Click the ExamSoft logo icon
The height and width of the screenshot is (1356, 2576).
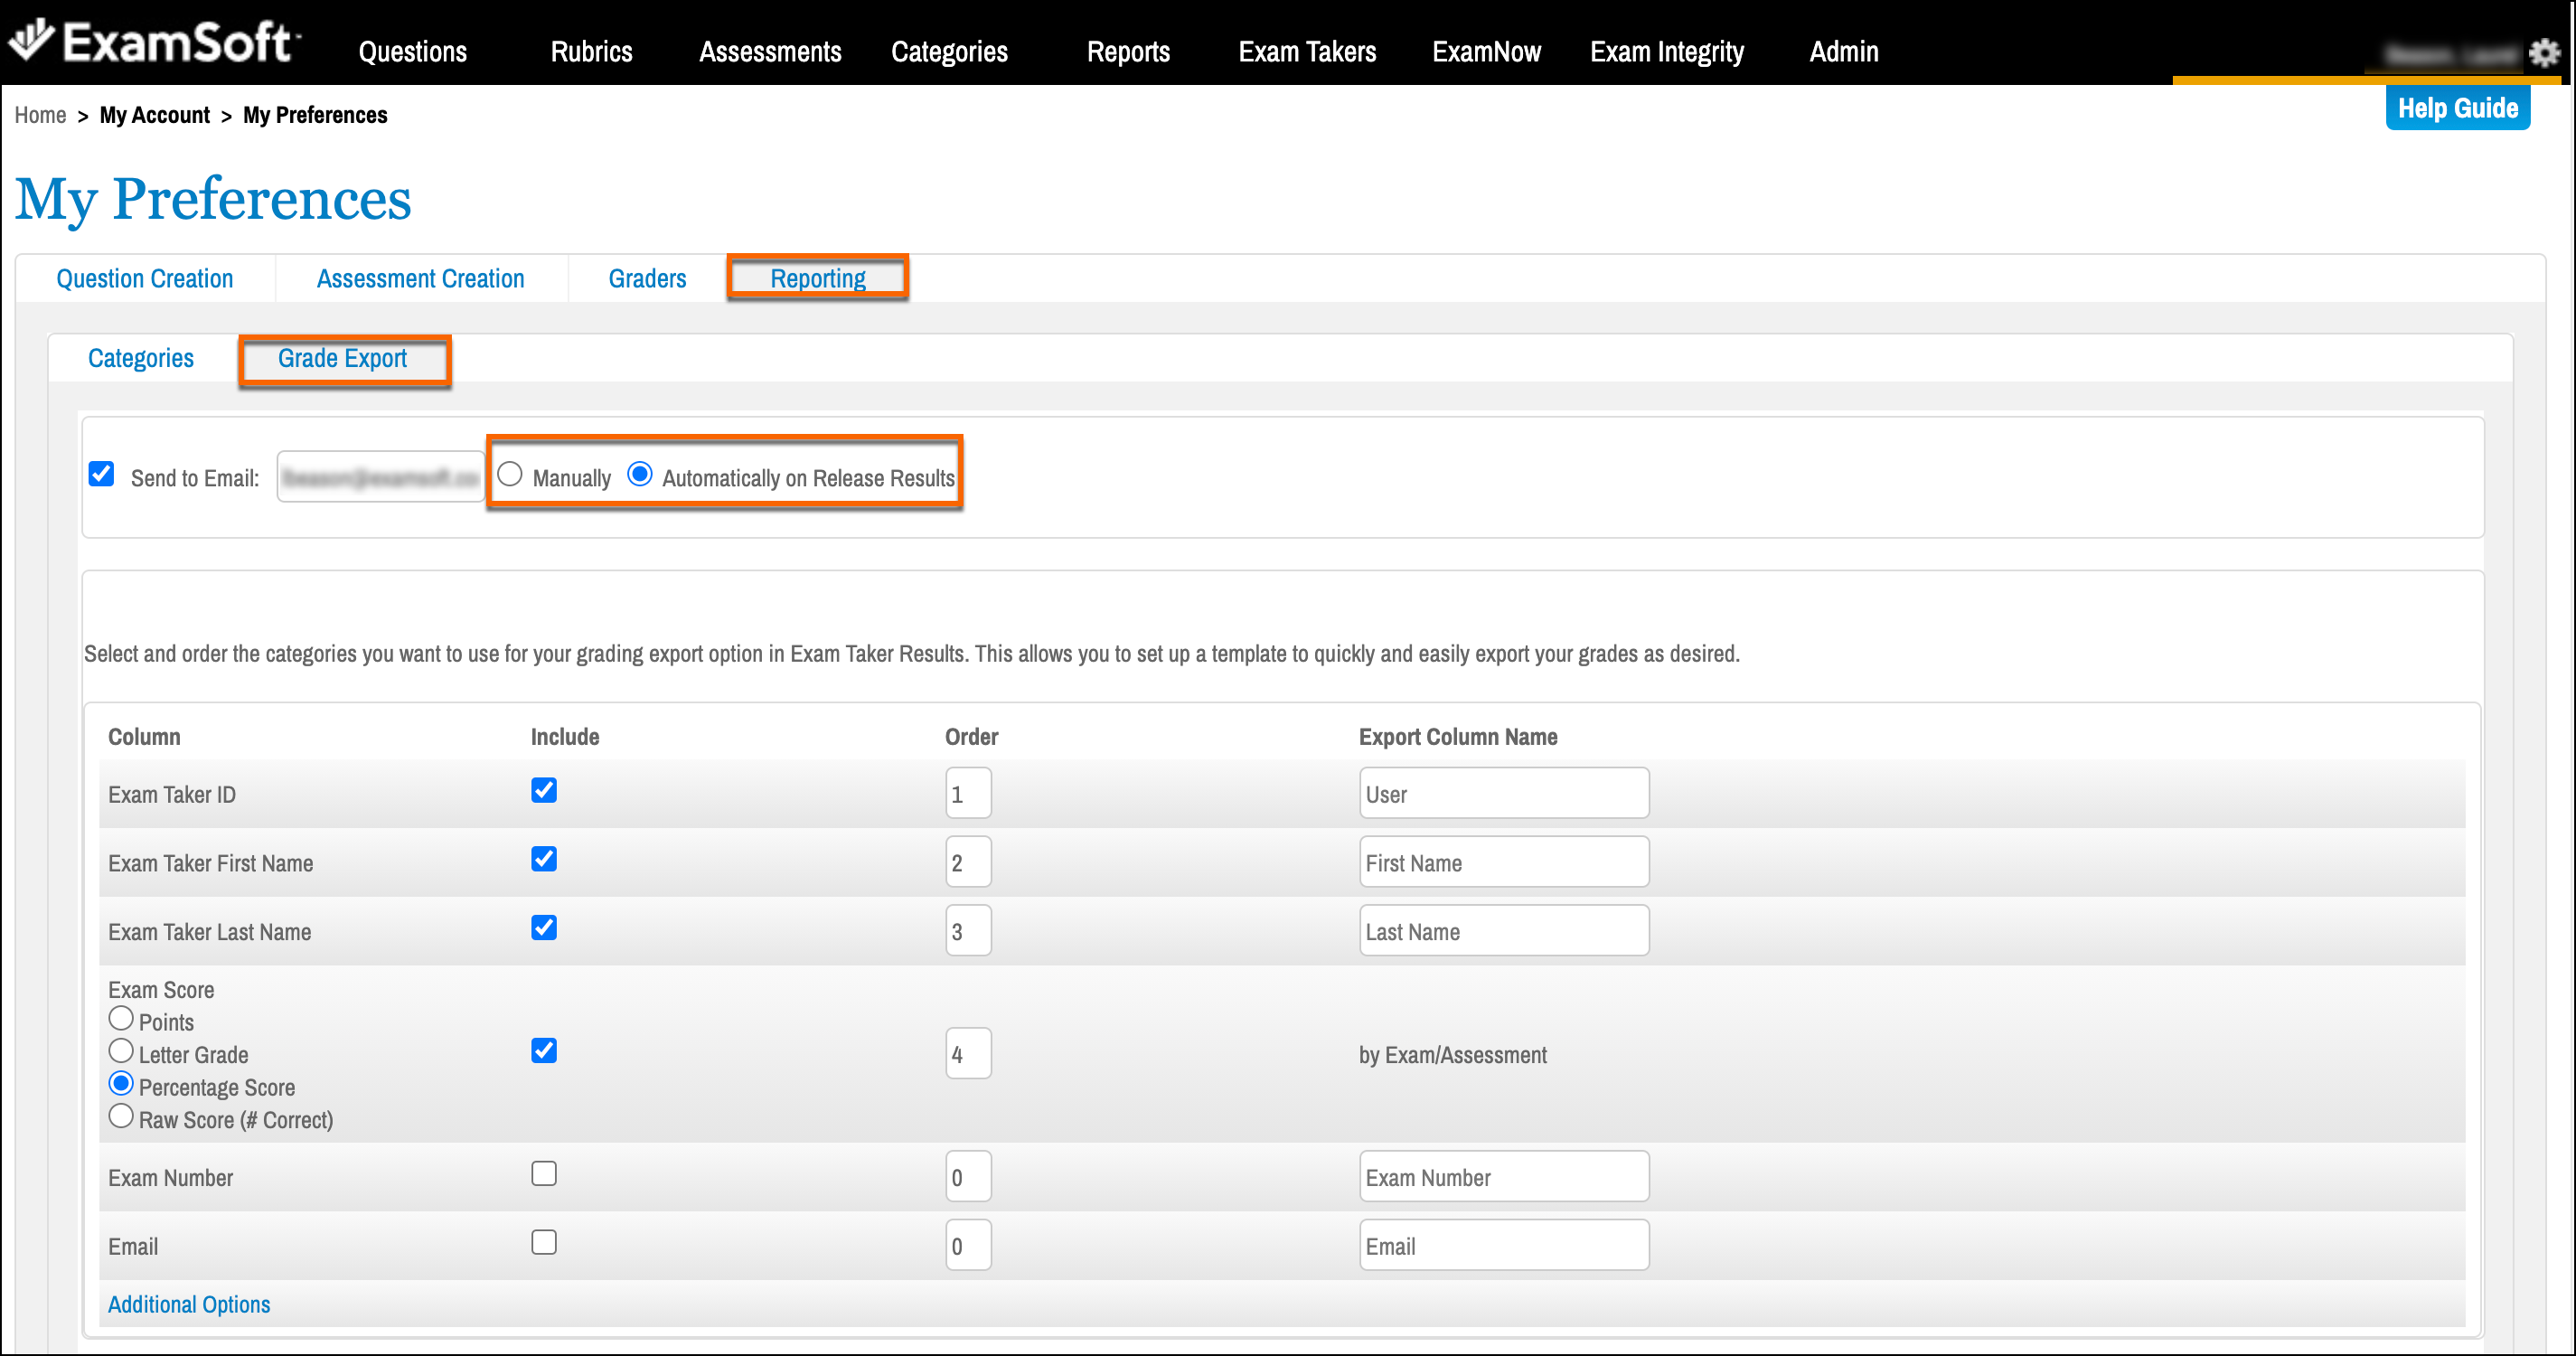pyautogui.click(x=30, y=40)
